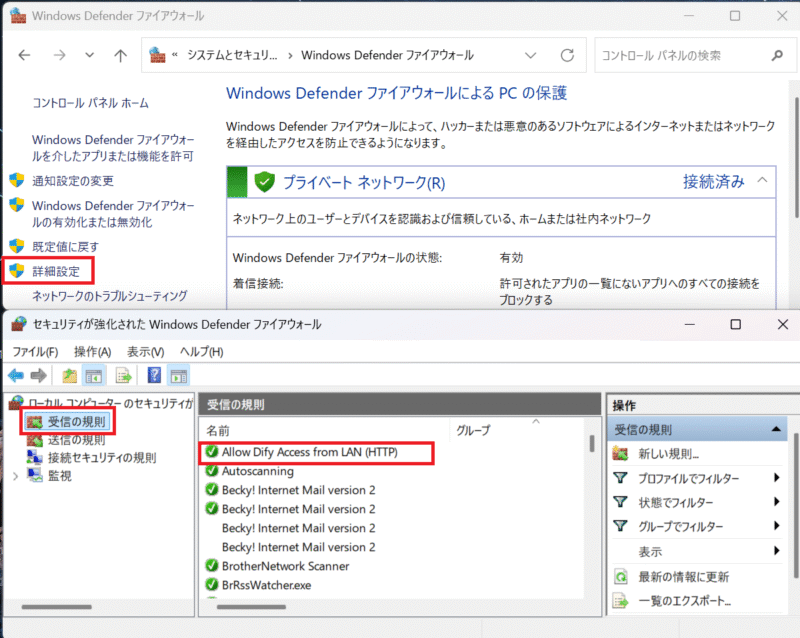Select 送信の規則 in the tree
800x638 pixels.
(x=77, y=439)
